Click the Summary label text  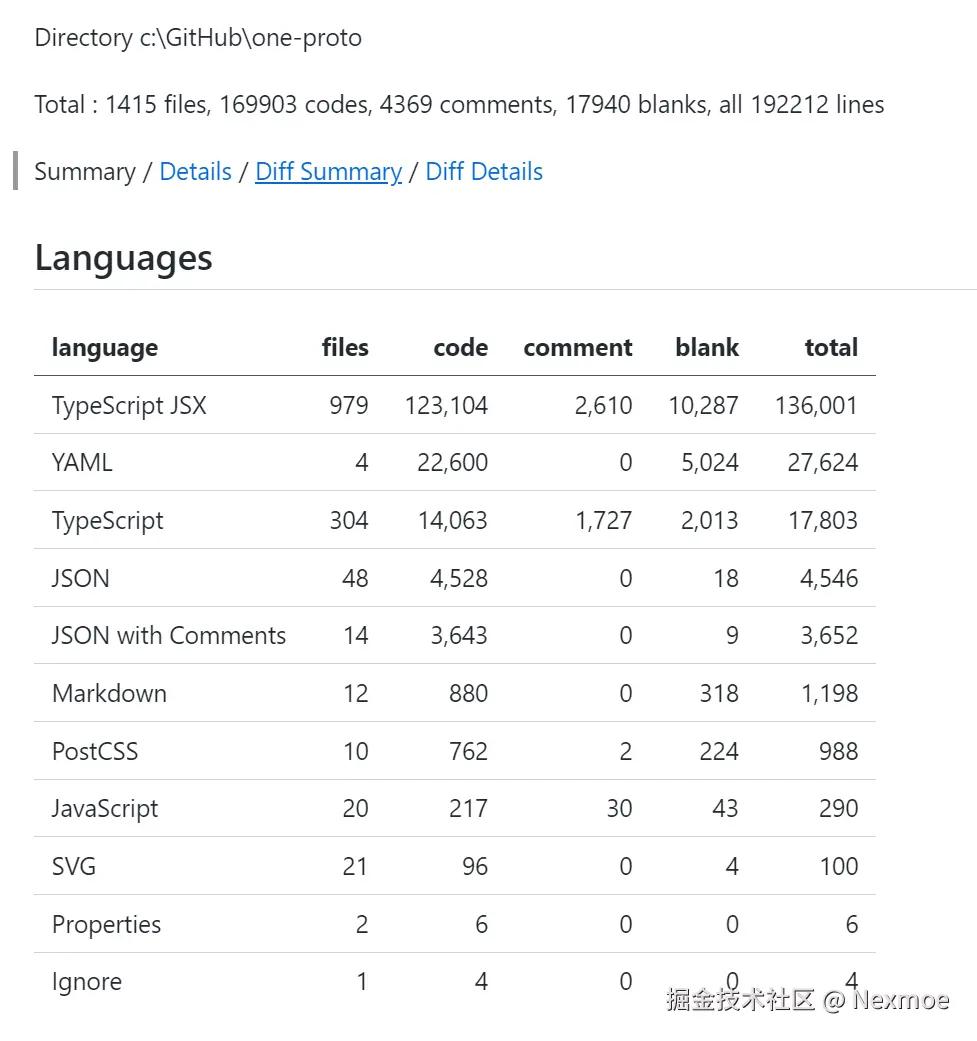pos(84,172)
